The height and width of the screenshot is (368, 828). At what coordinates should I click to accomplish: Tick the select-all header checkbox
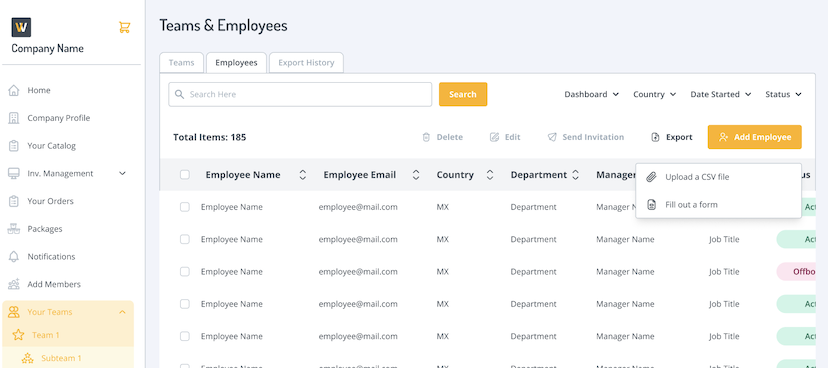185,175
